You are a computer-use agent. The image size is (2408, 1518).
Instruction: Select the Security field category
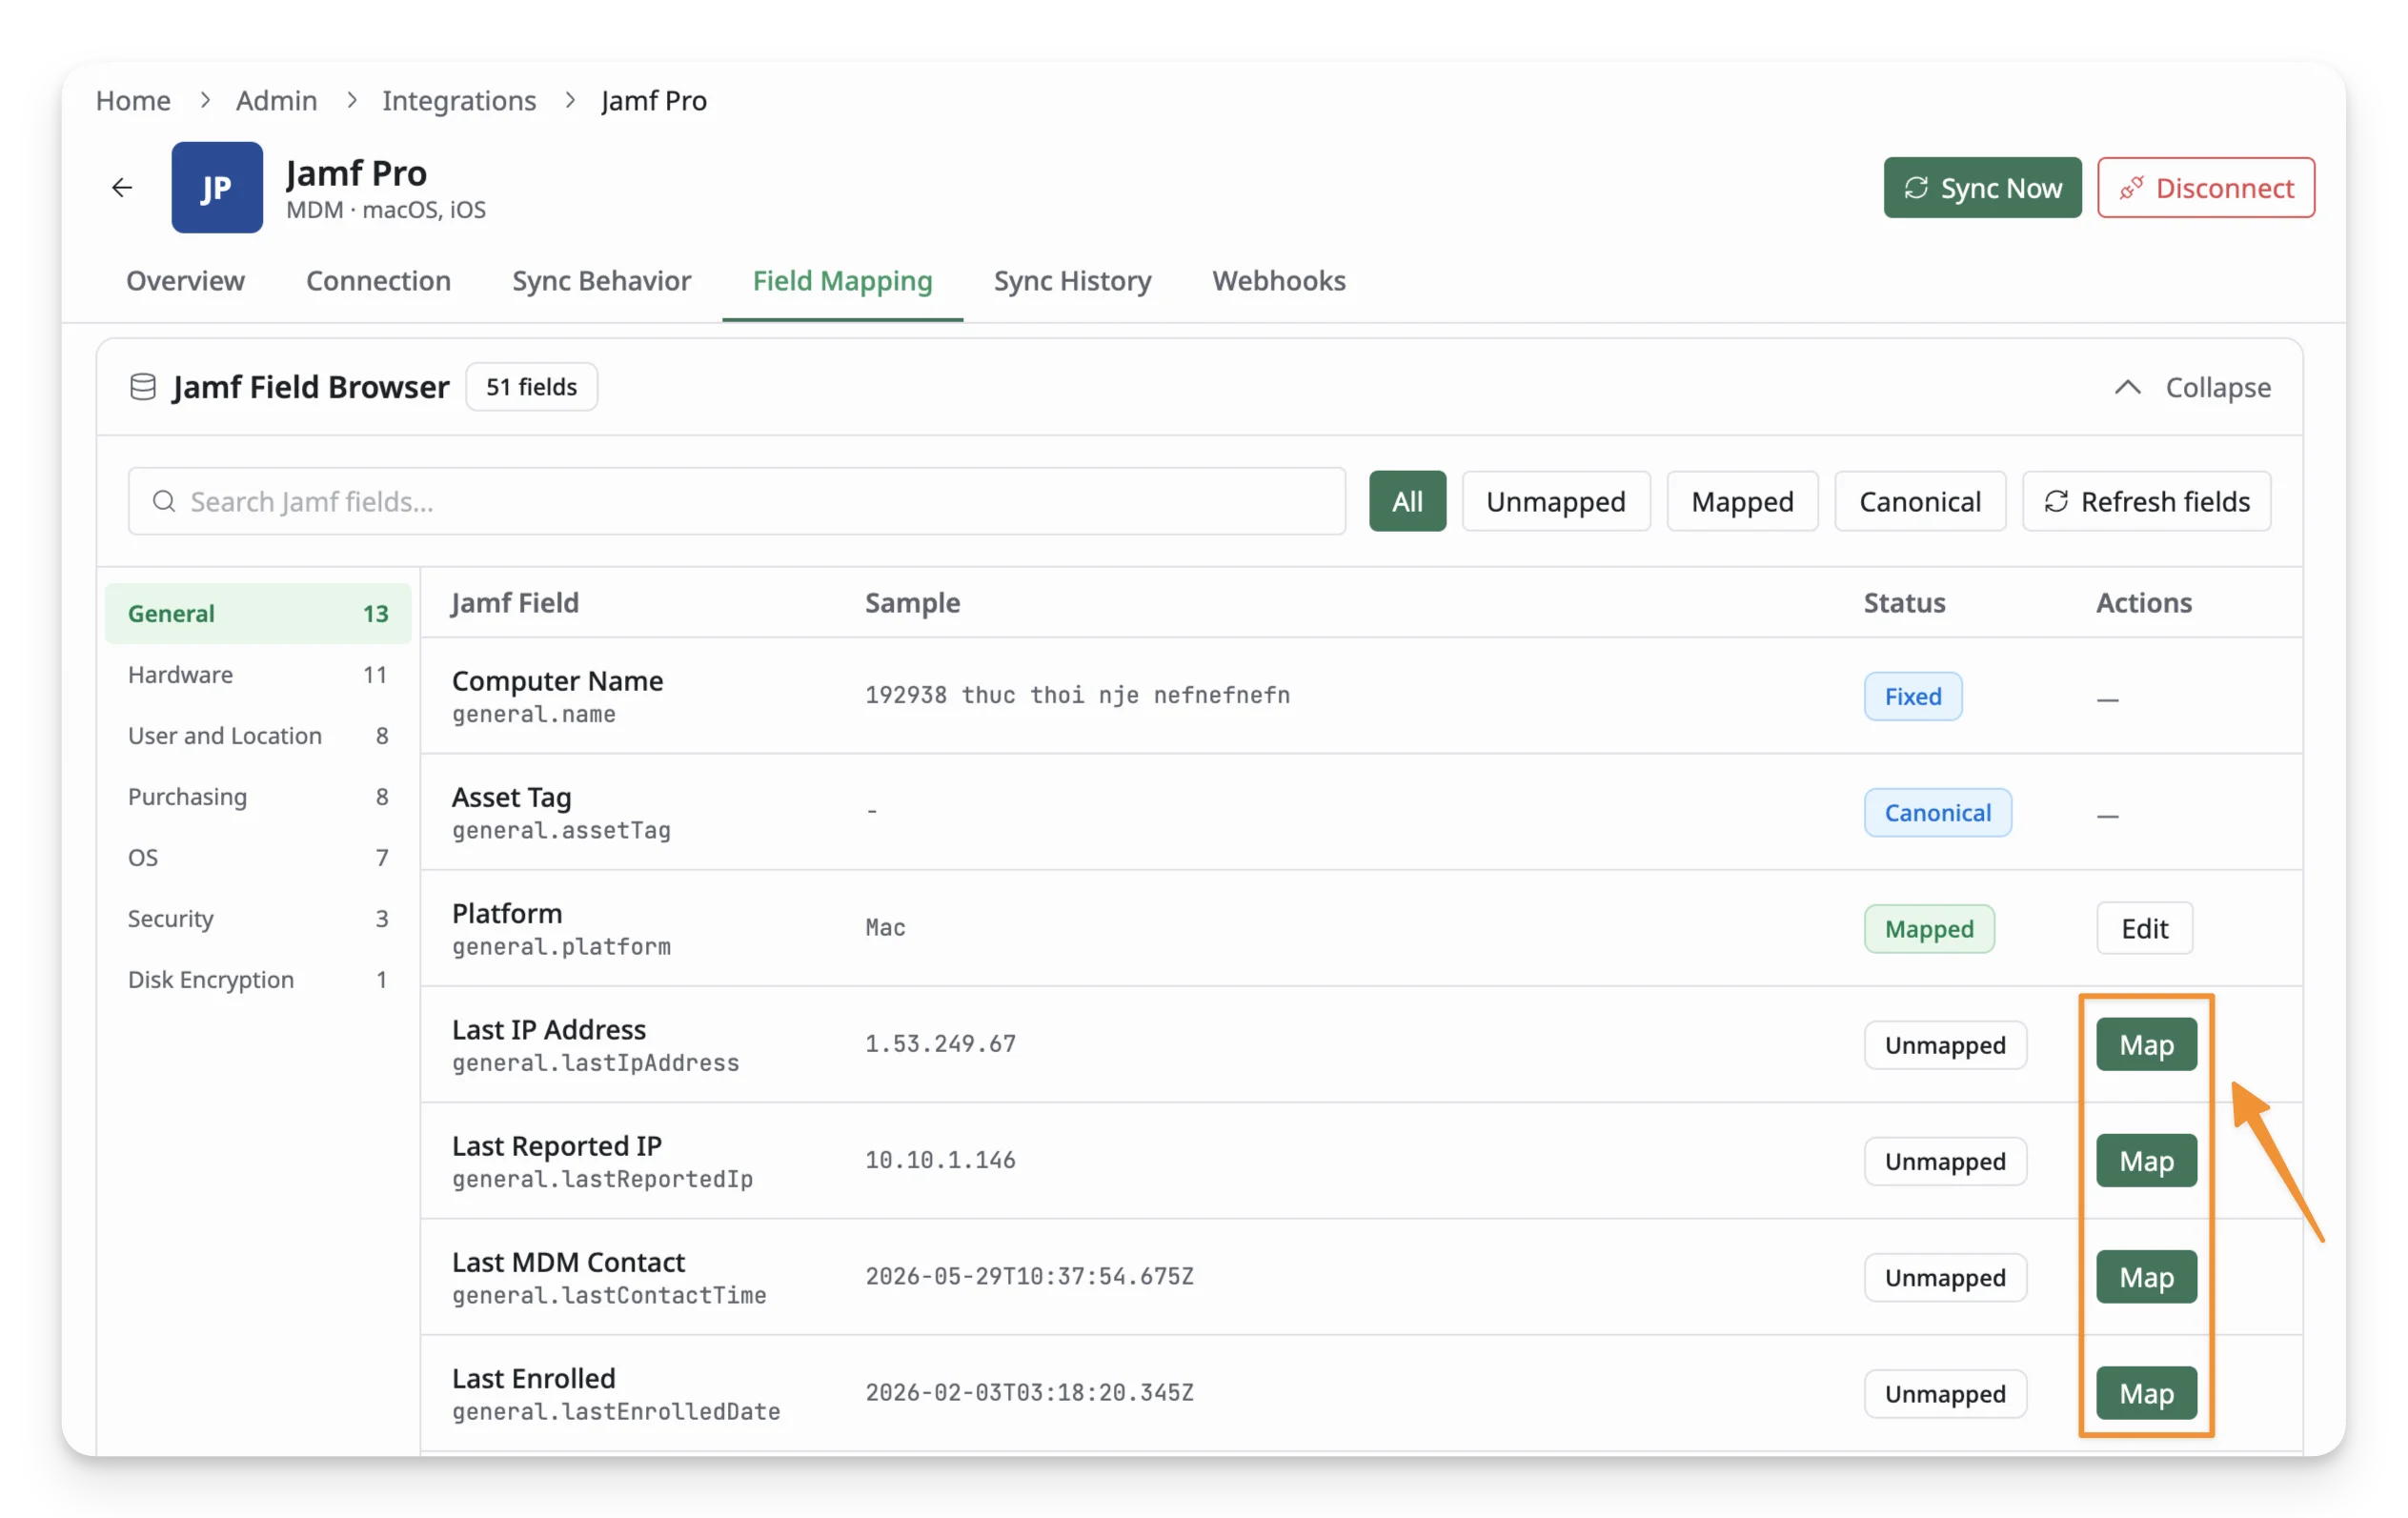click(258, 918)
